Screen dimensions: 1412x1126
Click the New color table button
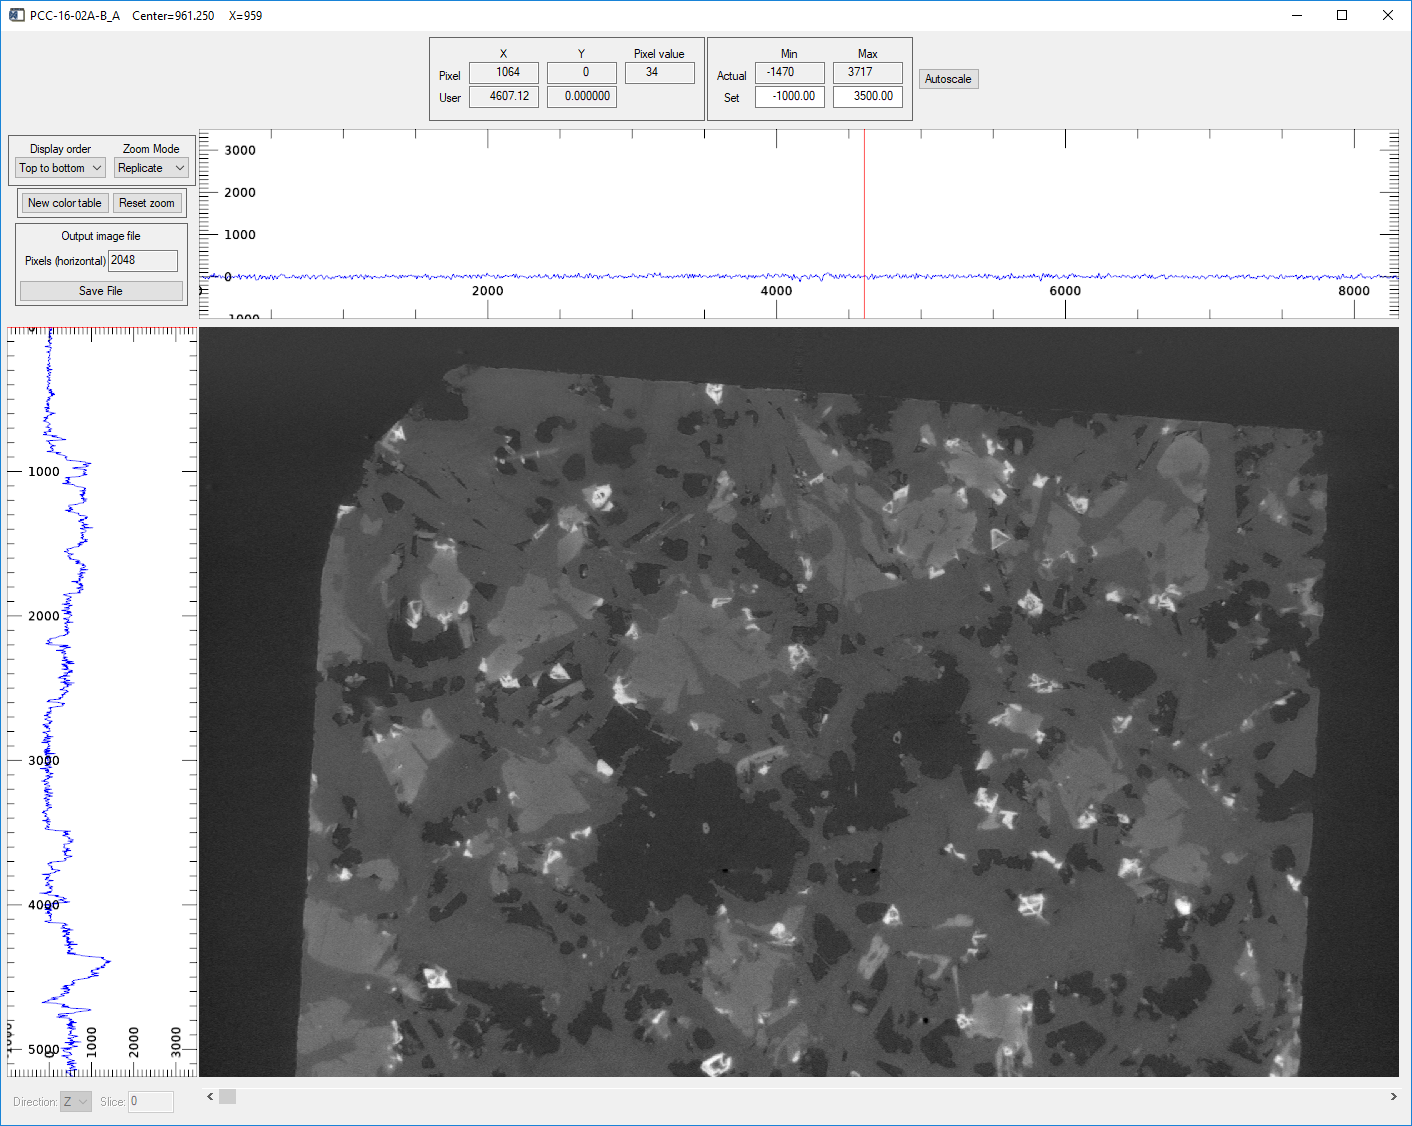tap(65, 203)
